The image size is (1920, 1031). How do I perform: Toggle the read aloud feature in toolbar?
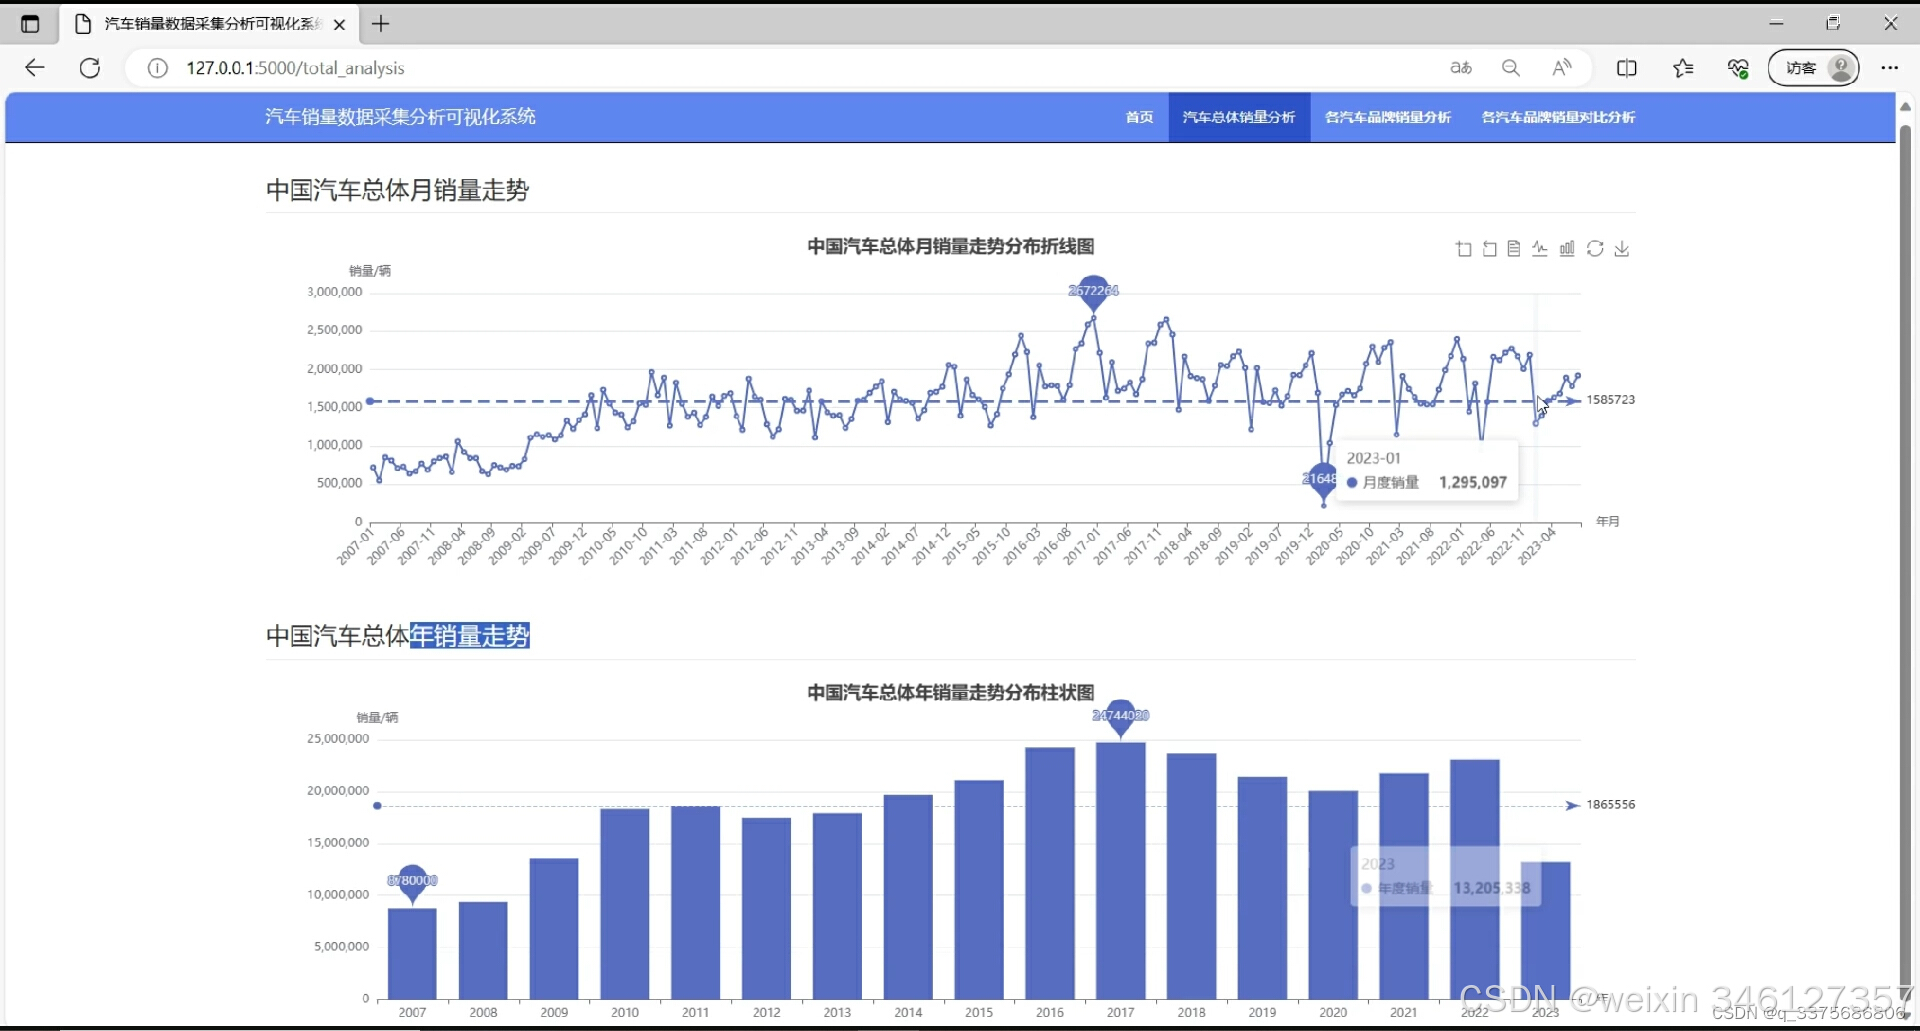1563,67
